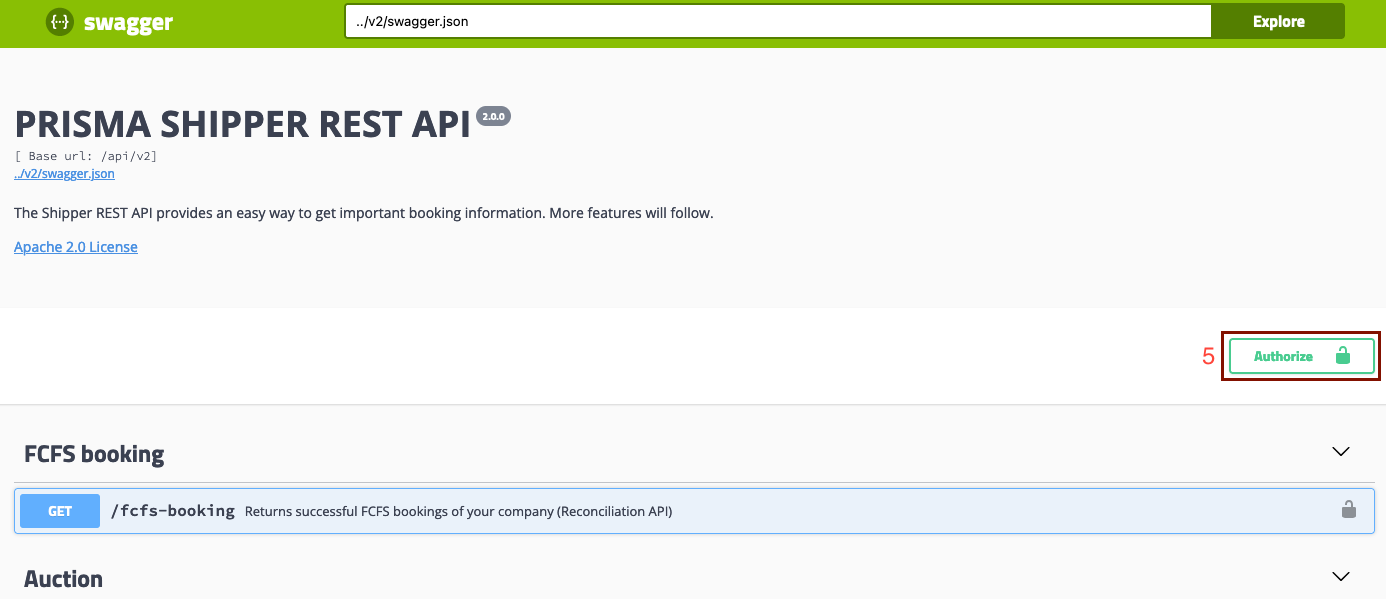
Task: Open the ../v2/swagger.json link below title
Action: tap(64, 174)
